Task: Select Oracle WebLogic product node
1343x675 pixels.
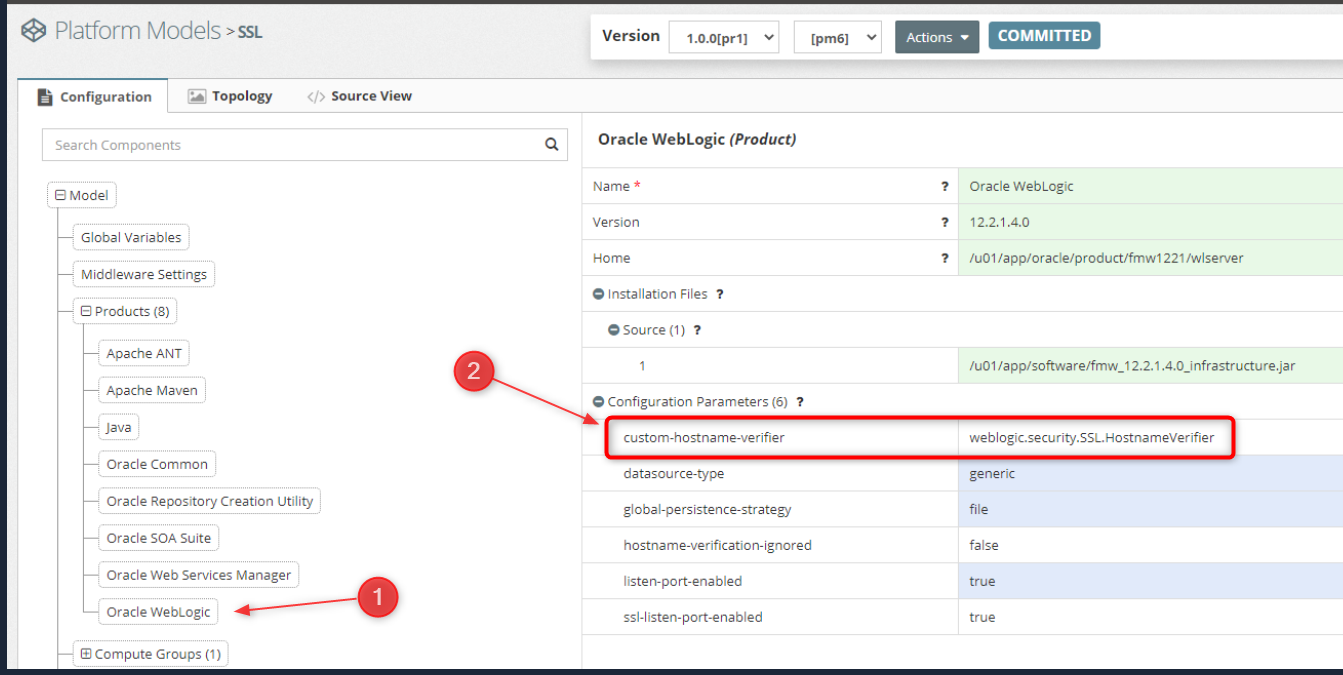Action: [159, 612]
